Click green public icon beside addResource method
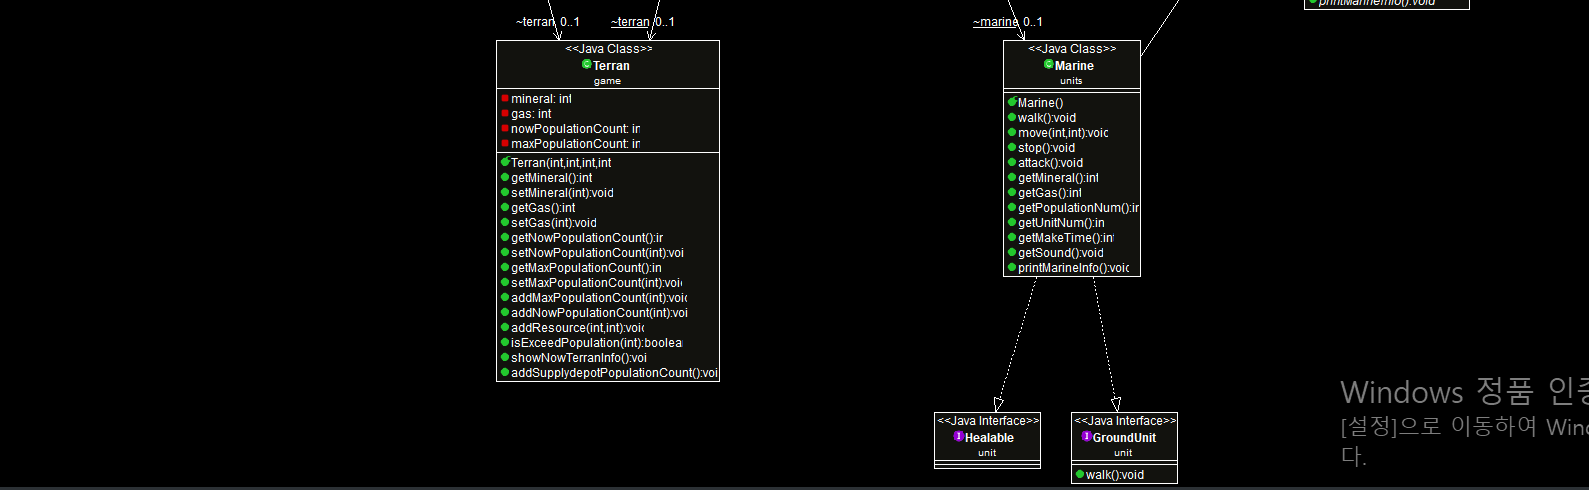Image resolution: width=1589 pixels, height=490 pixels. click(x=505, y=328)
